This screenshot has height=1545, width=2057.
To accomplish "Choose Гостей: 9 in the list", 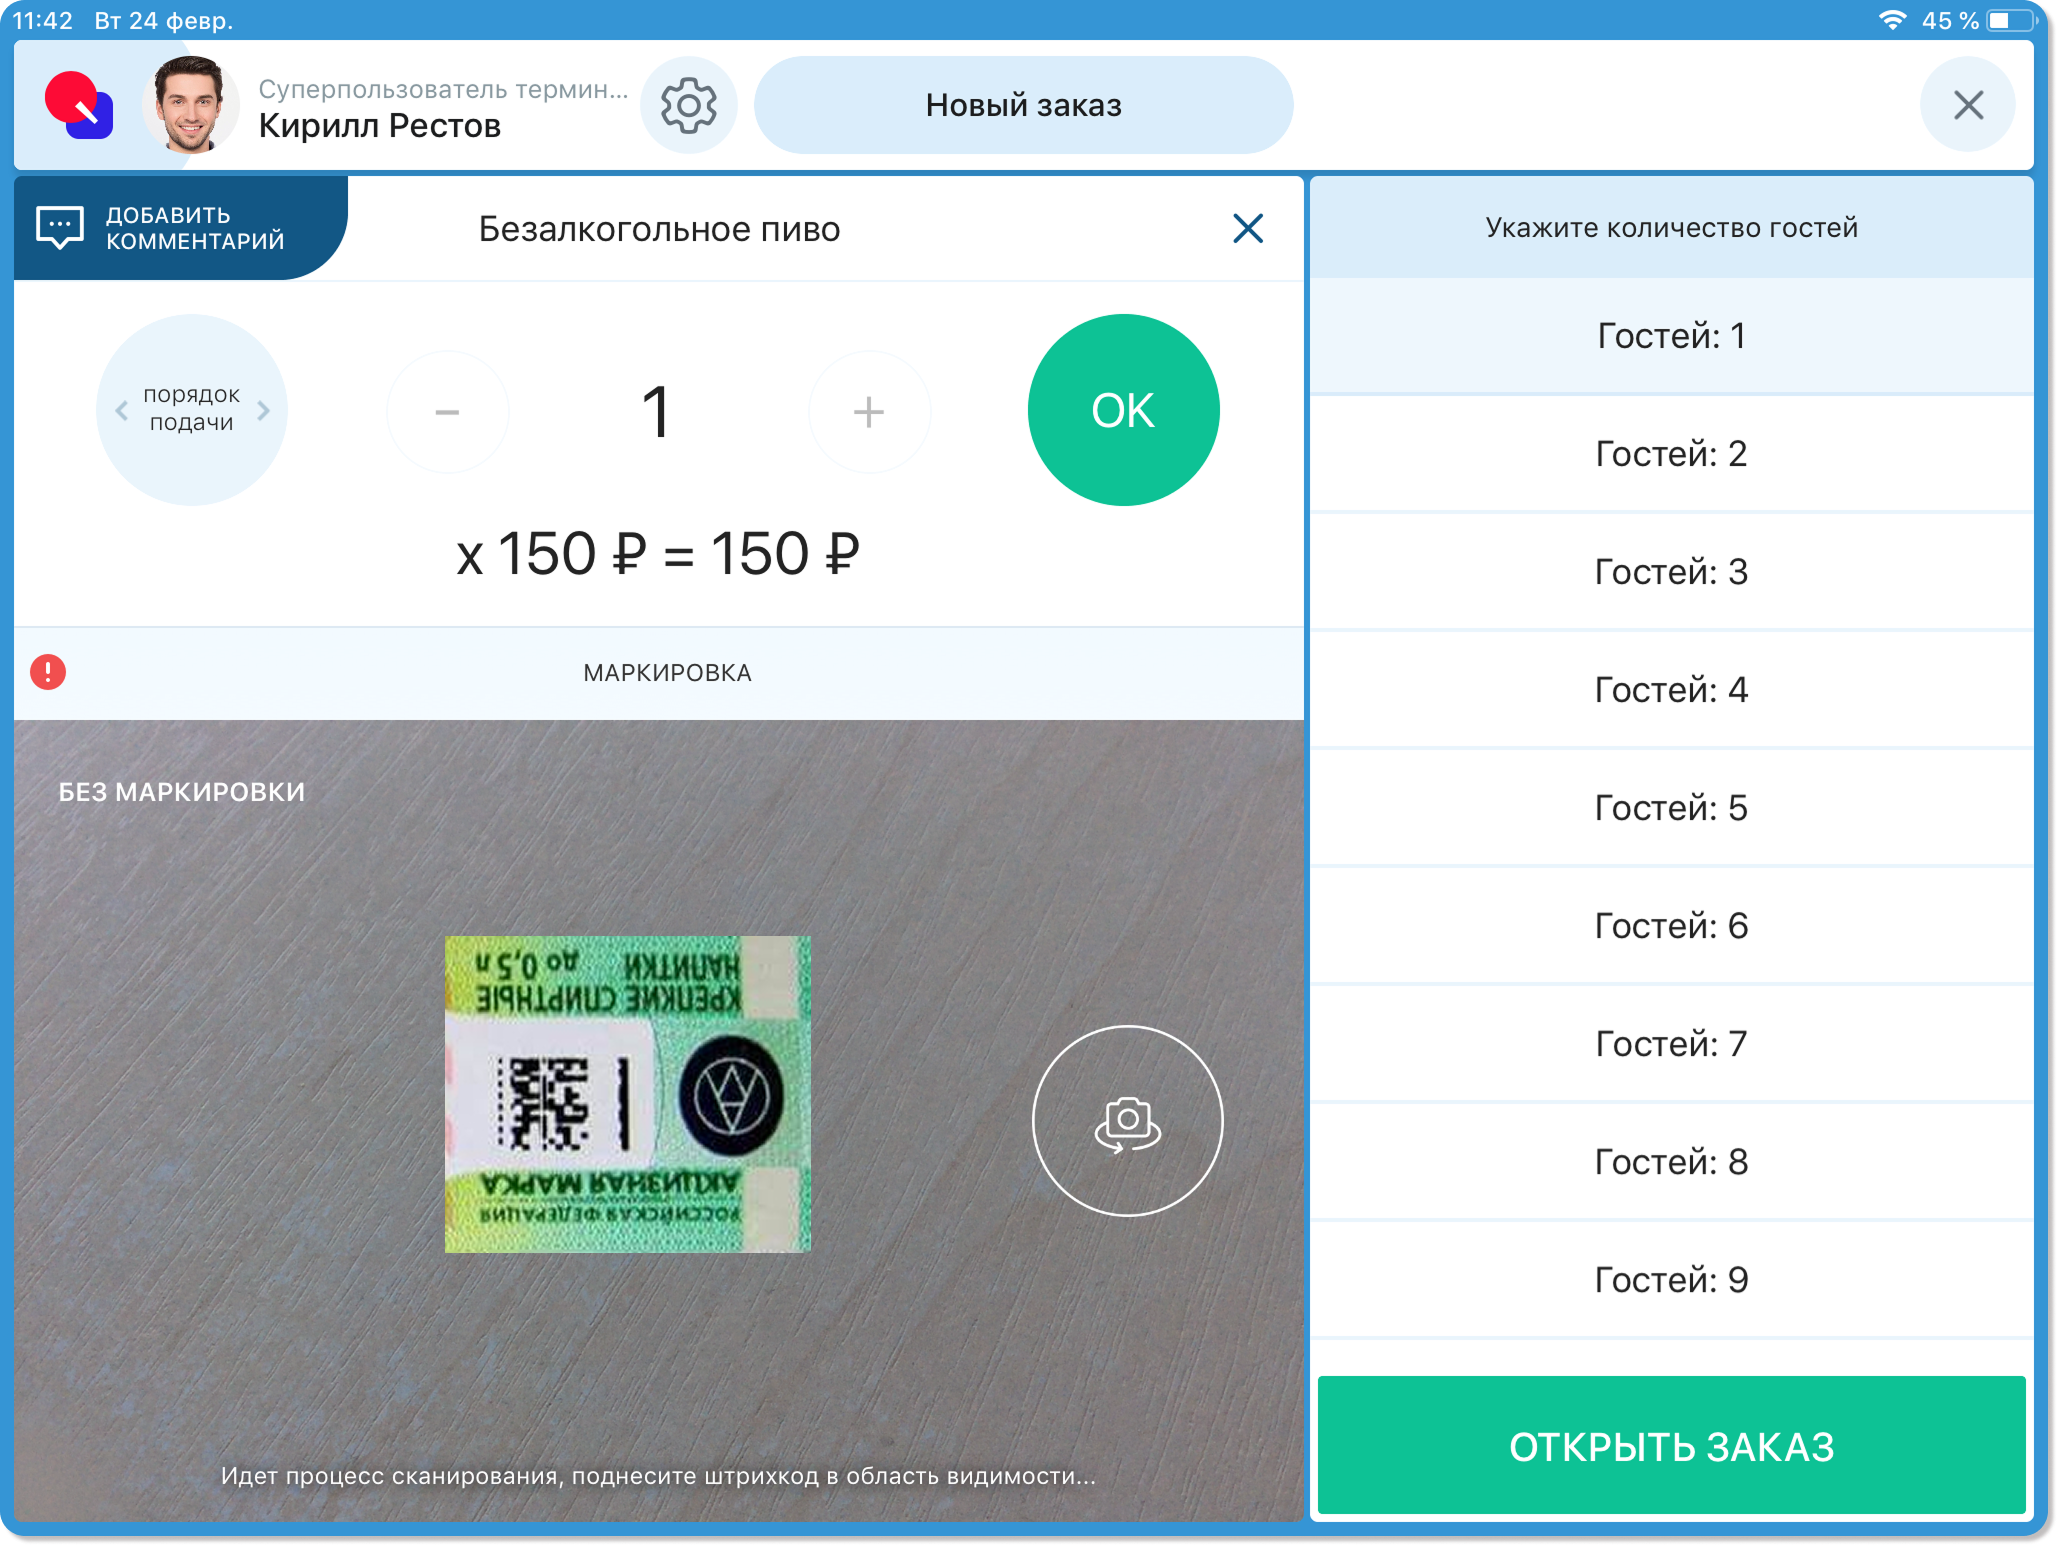I will (1670, 1280).
